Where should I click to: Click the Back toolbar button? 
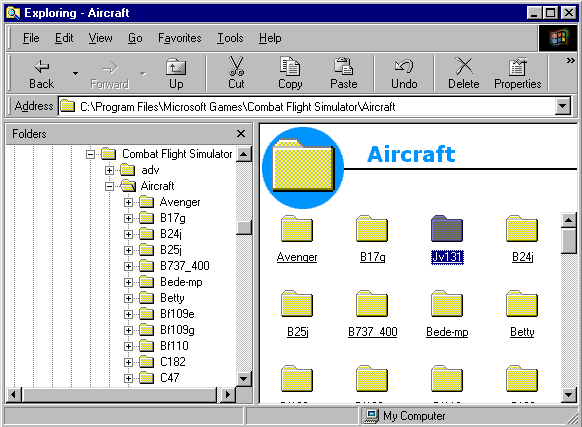(x=42, y=74)
